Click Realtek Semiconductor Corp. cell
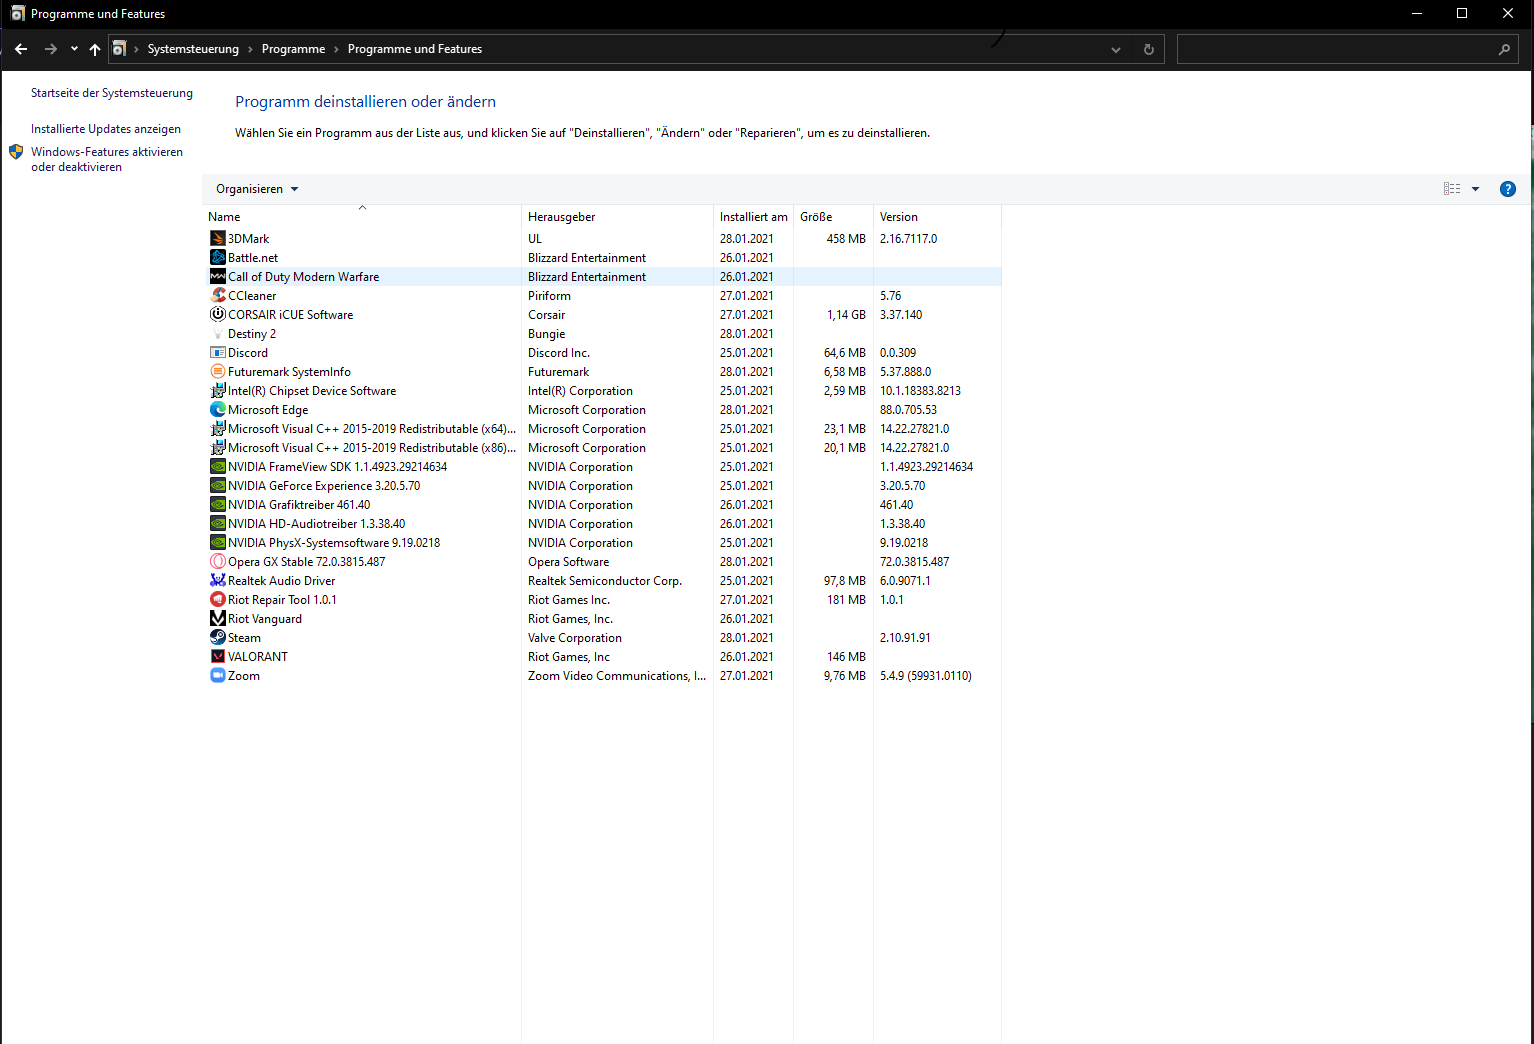Image resolution: width=1534 pixels, height=1044 pixels. pos(605,580)
